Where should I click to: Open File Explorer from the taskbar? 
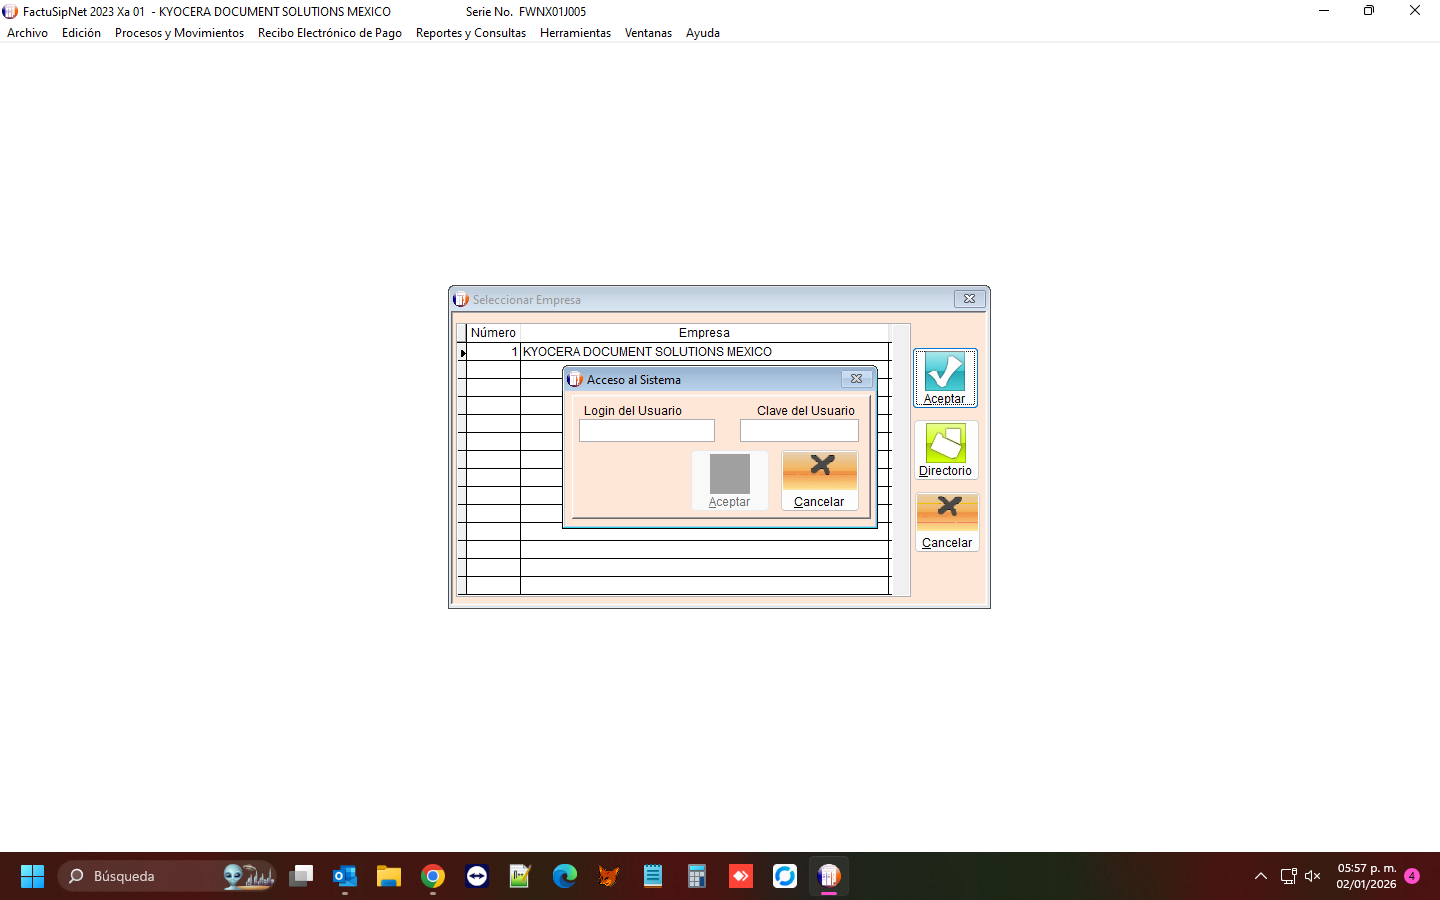(x=389, y=877)
